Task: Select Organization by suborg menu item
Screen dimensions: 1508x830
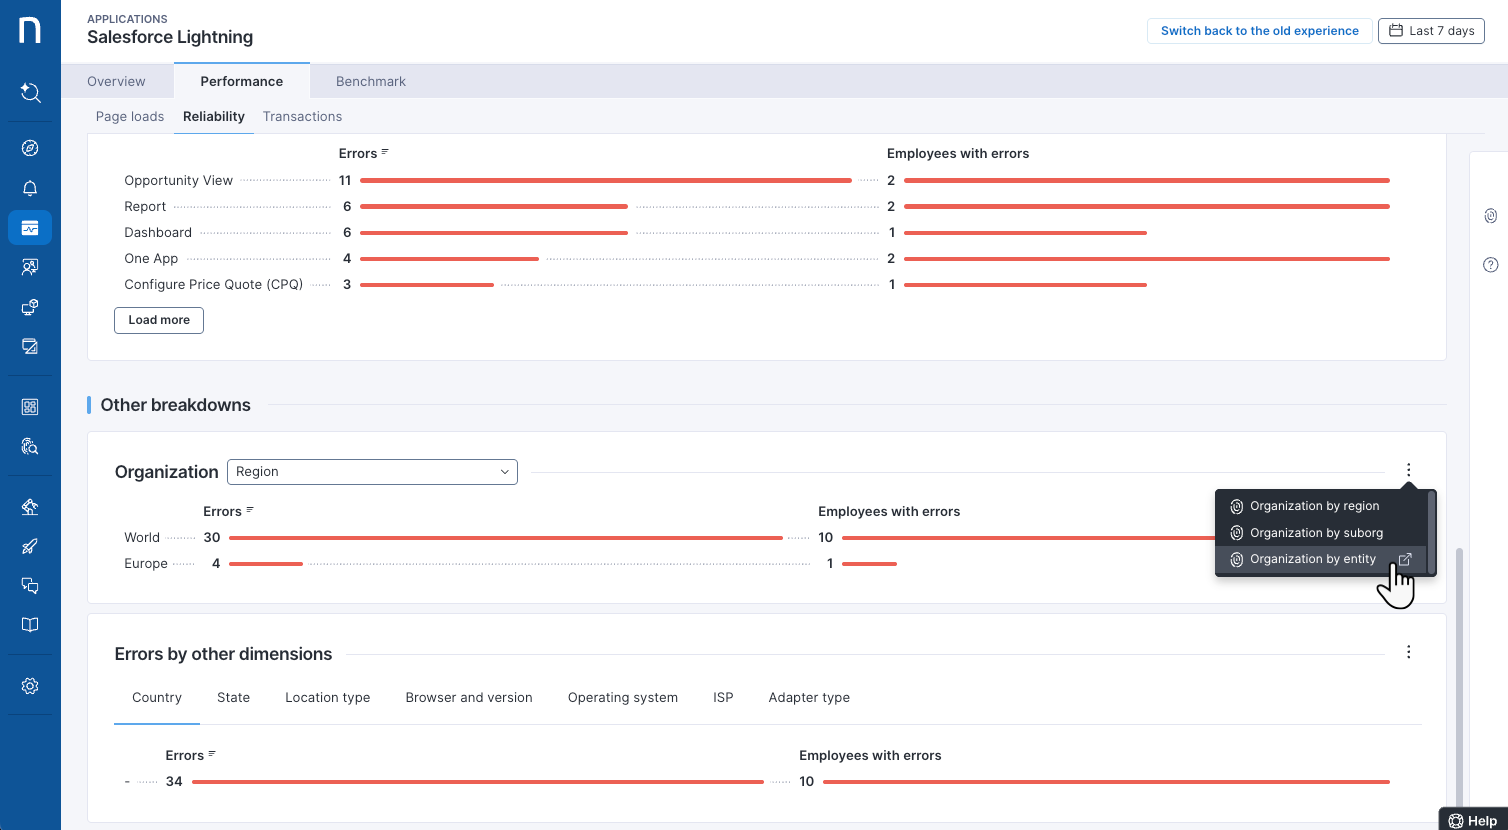Action: pyautogui.click(x=1316, y=533)
